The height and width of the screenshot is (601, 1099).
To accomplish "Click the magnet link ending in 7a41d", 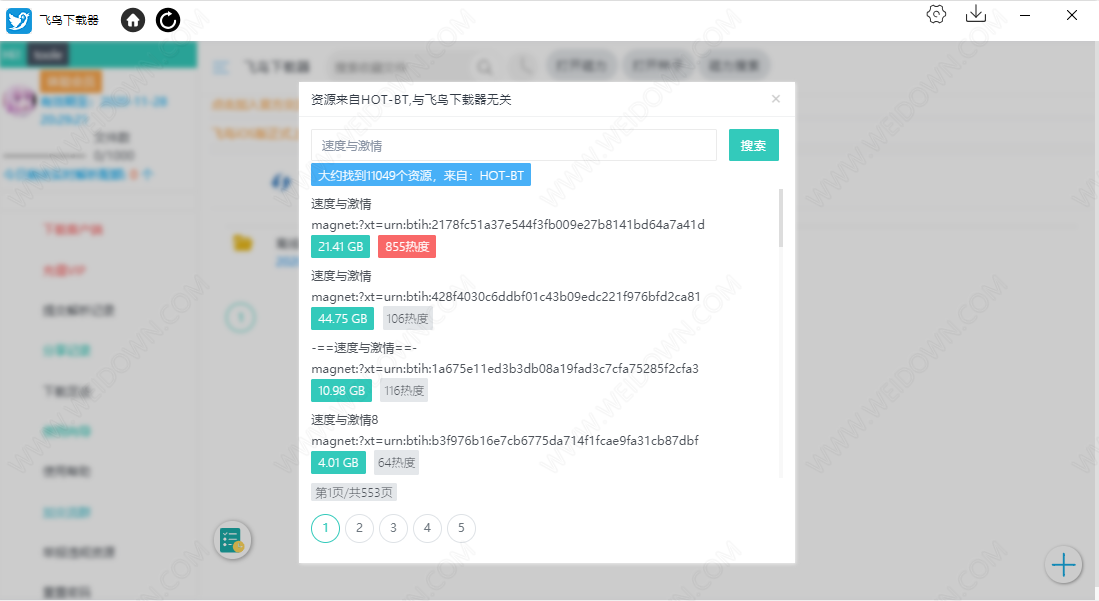I will [507, 224].
